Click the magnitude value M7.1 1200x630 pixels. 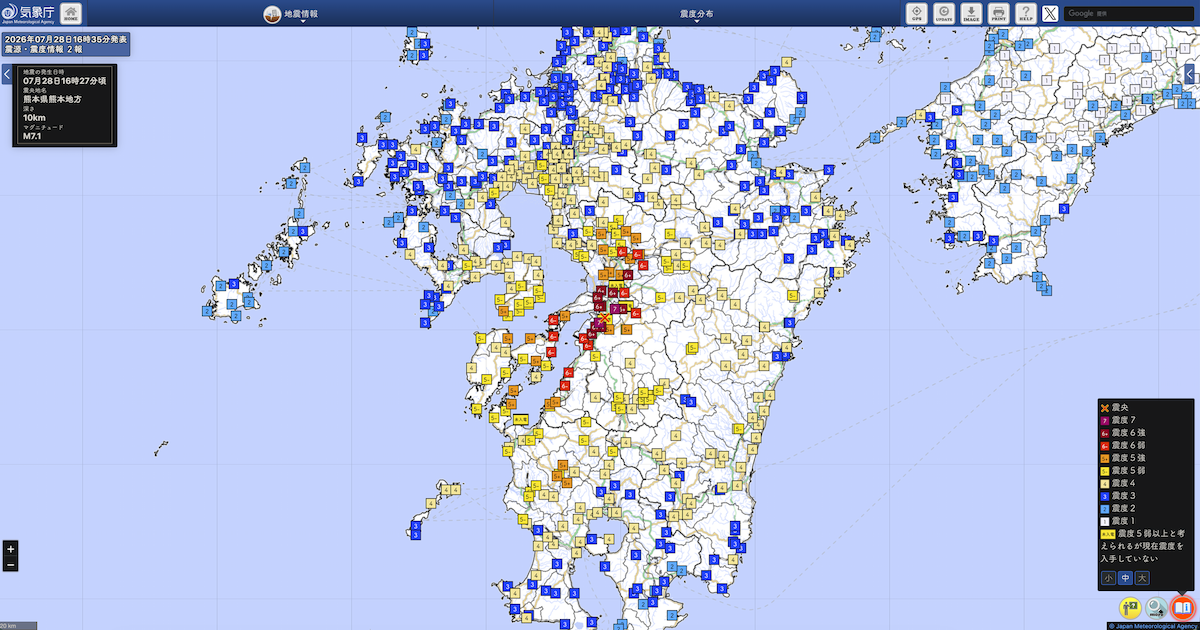click(32, 137)
